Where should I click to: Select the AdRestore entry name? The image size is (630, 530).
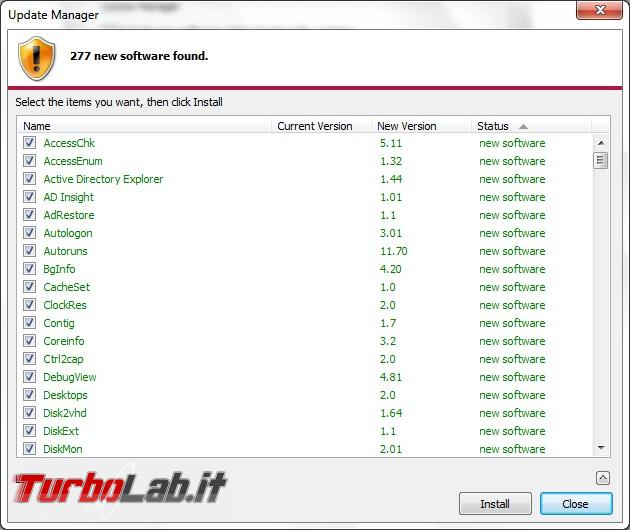point(69,215)
